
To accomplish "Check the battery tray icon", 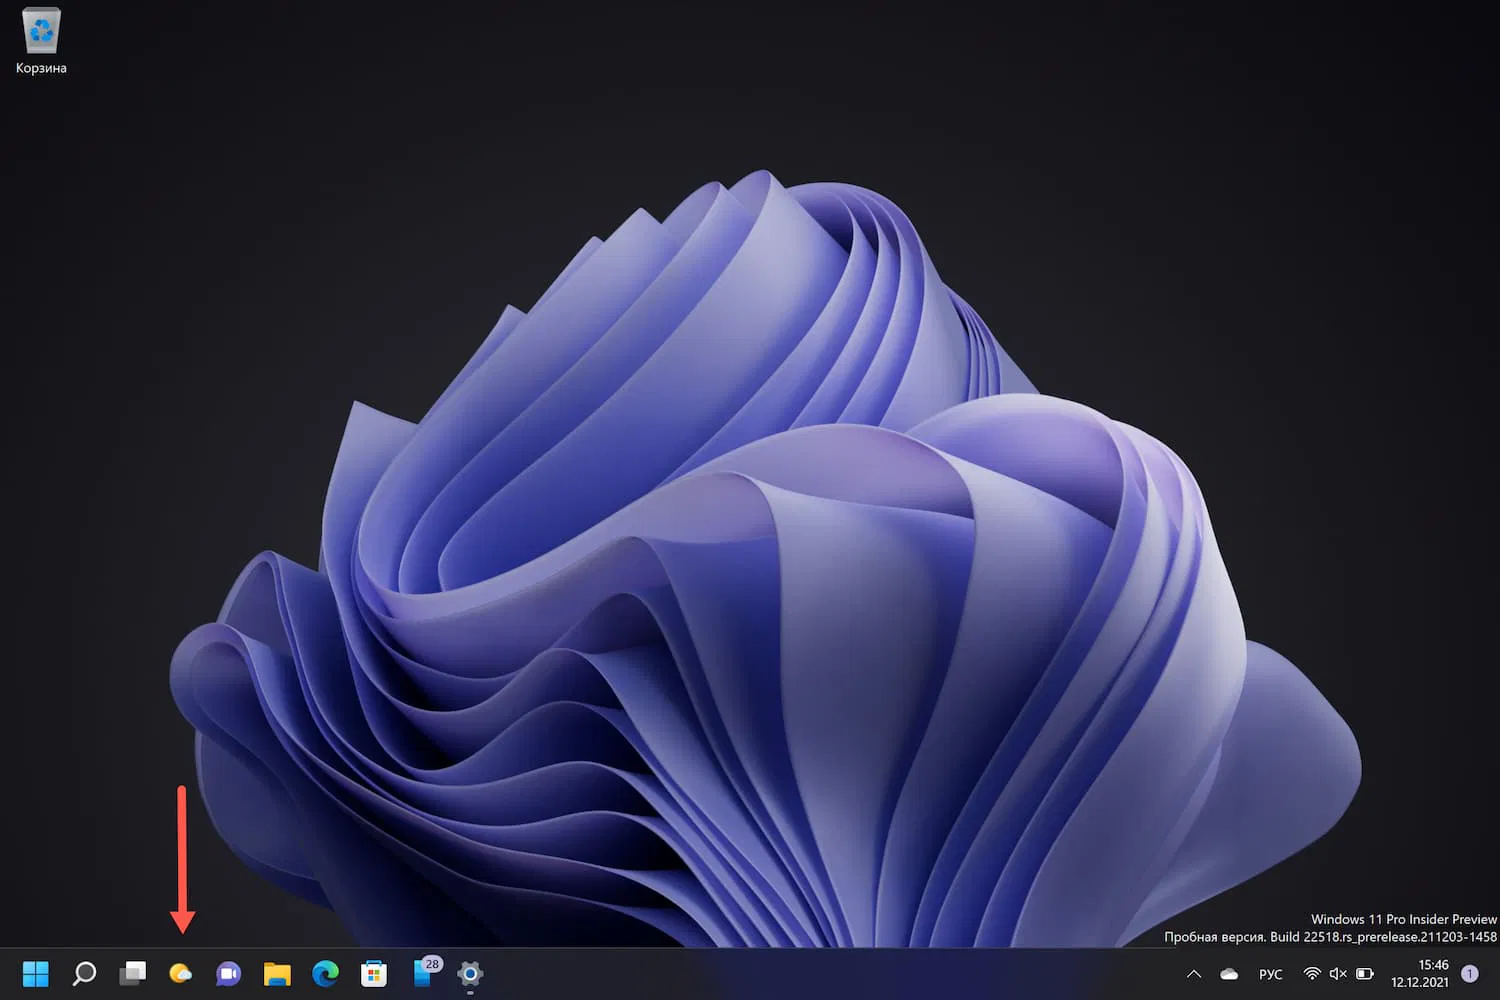I will pos(1365,974).
